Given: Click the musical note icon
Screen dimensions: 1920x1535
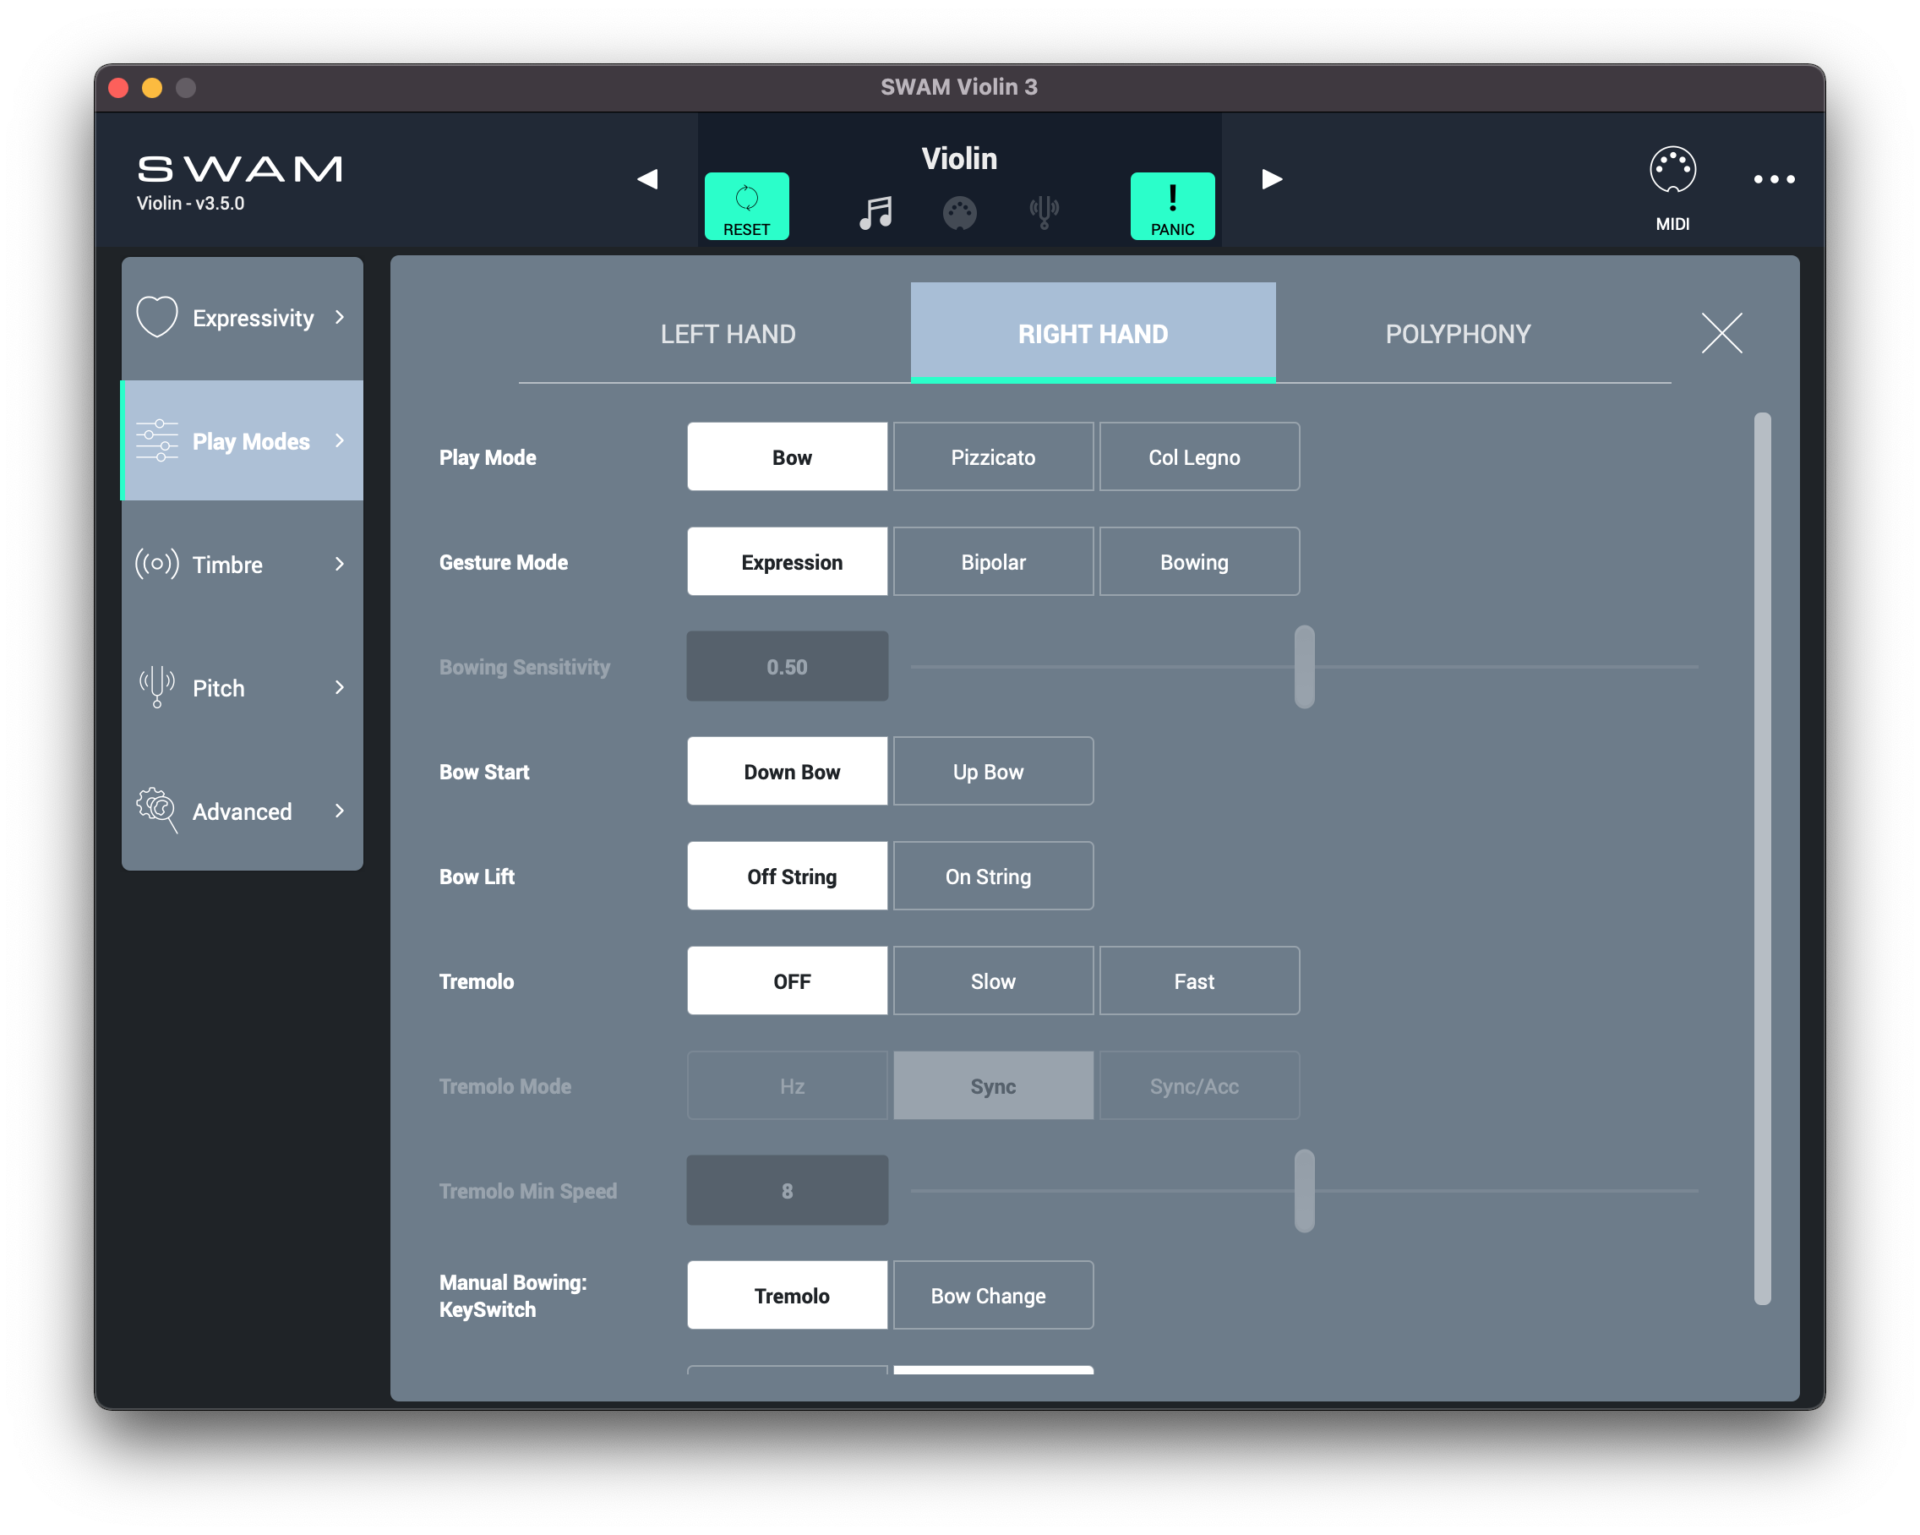Looking at the screenshot, I should click(x=874, y=211).
